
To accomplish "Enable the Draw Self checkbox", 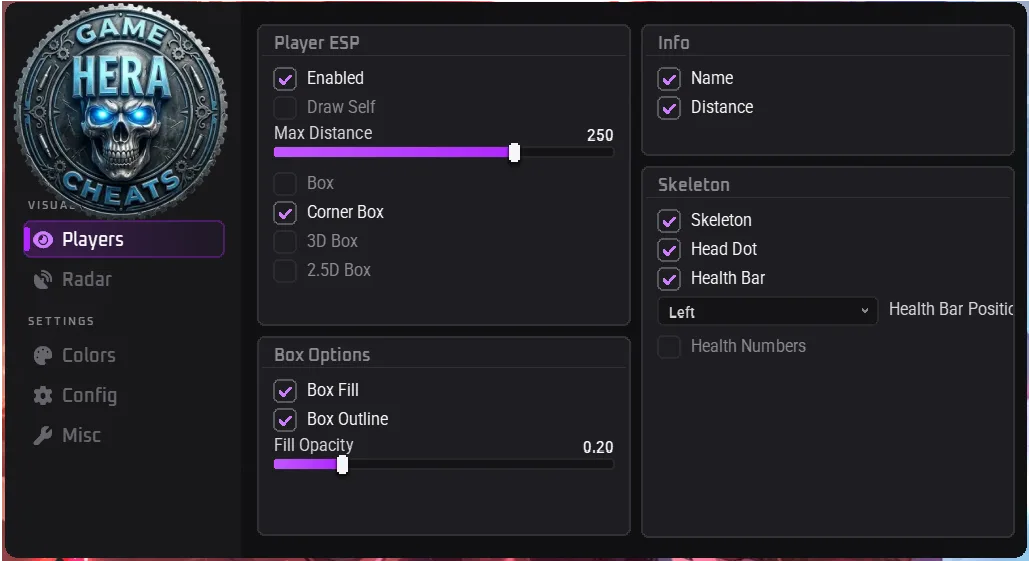I will (x=285, y=108).
